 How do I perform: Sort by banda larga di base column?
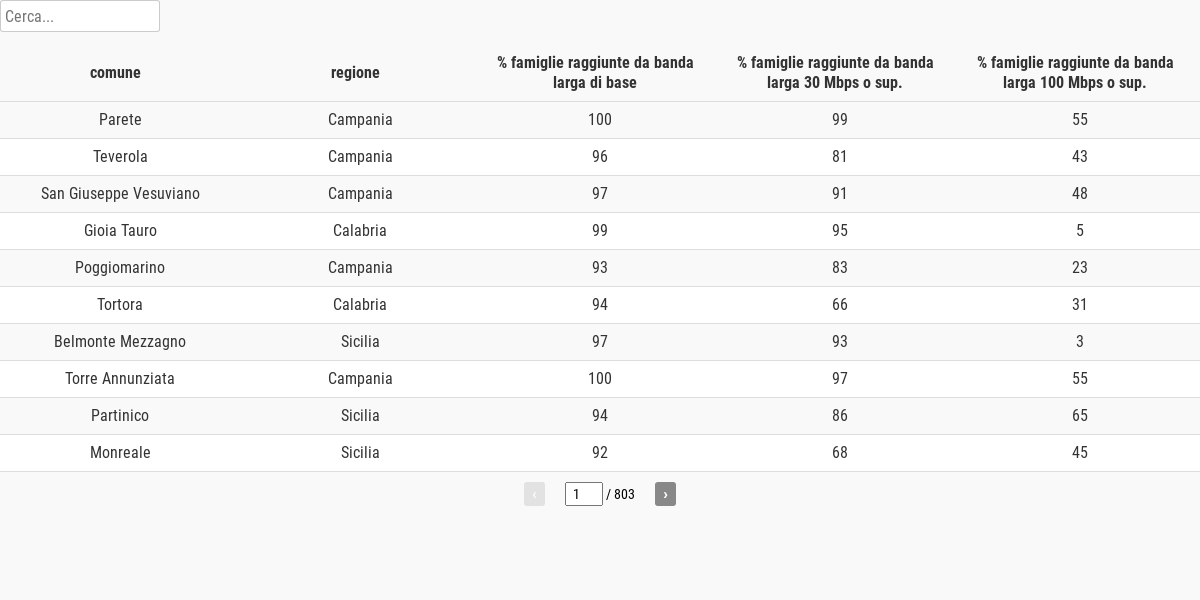[x=595, y=72]
